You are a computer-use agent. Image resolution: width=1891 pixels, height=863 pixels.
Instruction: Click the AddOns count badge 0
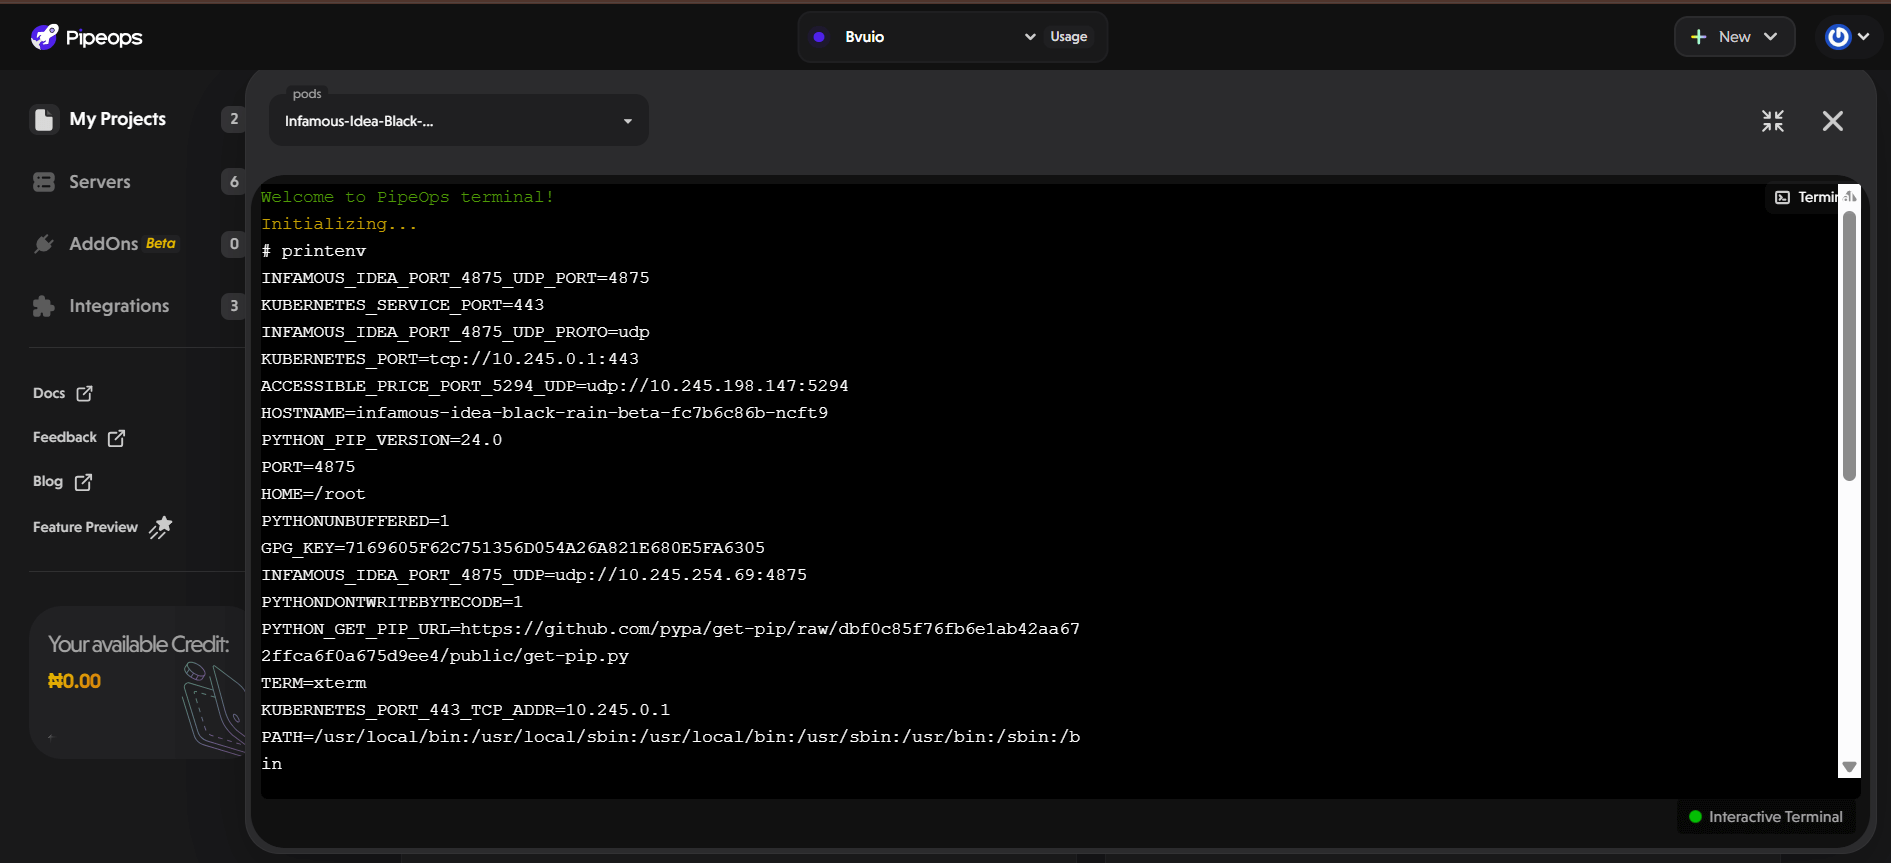[x=234, y=244]
